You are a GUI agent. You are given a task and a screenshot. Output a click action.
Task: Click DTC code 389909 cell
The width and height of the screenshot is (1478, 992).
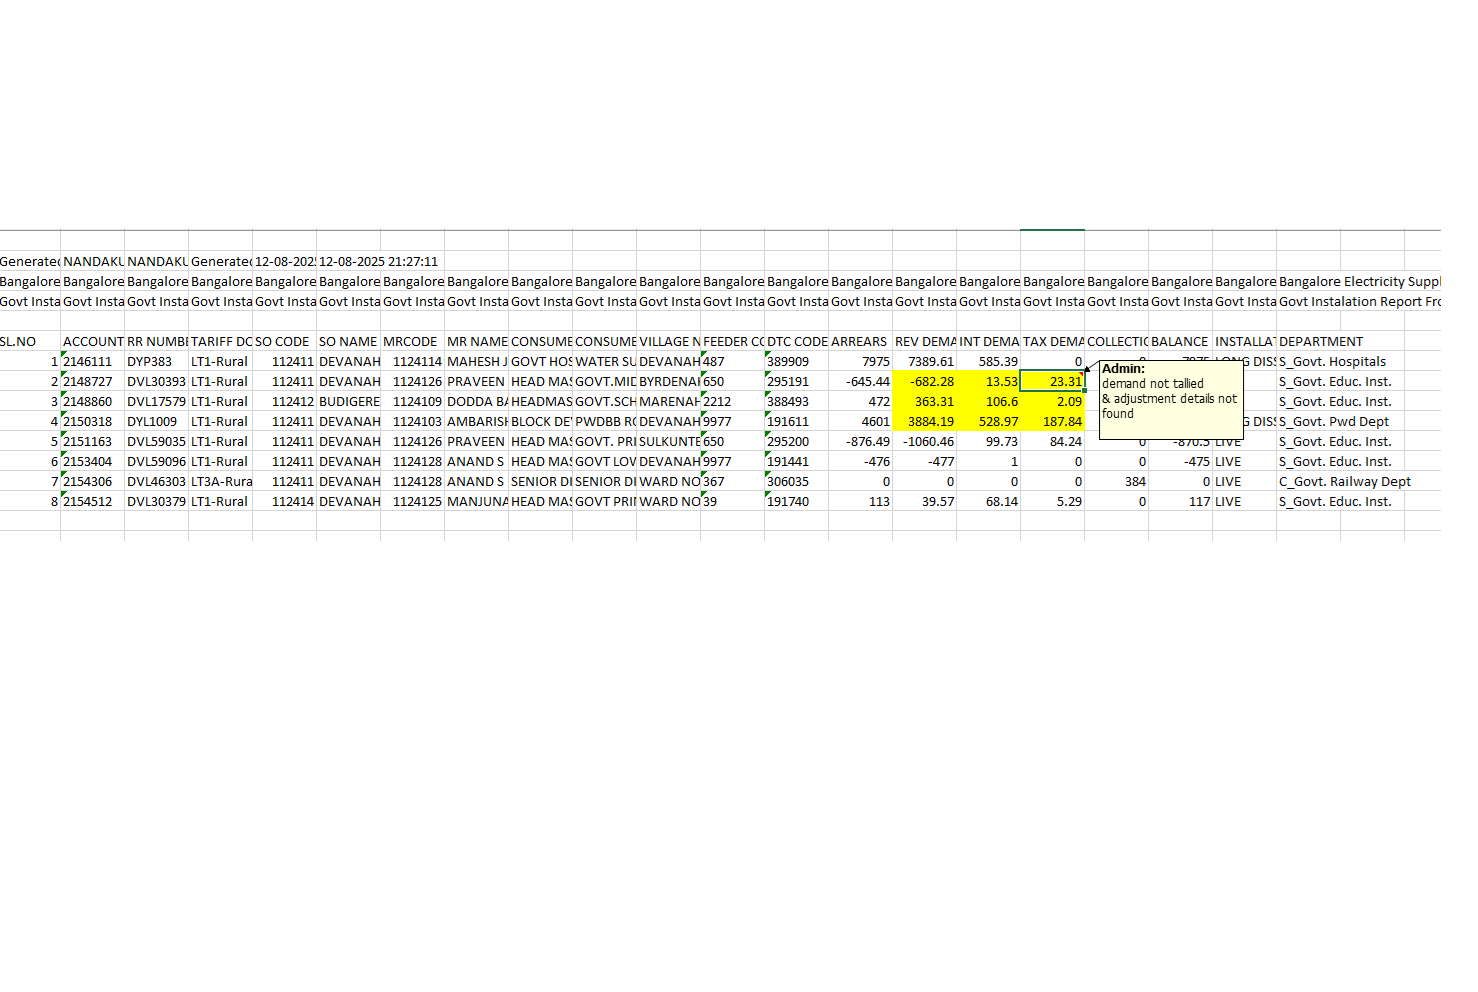tap(796, 361)
